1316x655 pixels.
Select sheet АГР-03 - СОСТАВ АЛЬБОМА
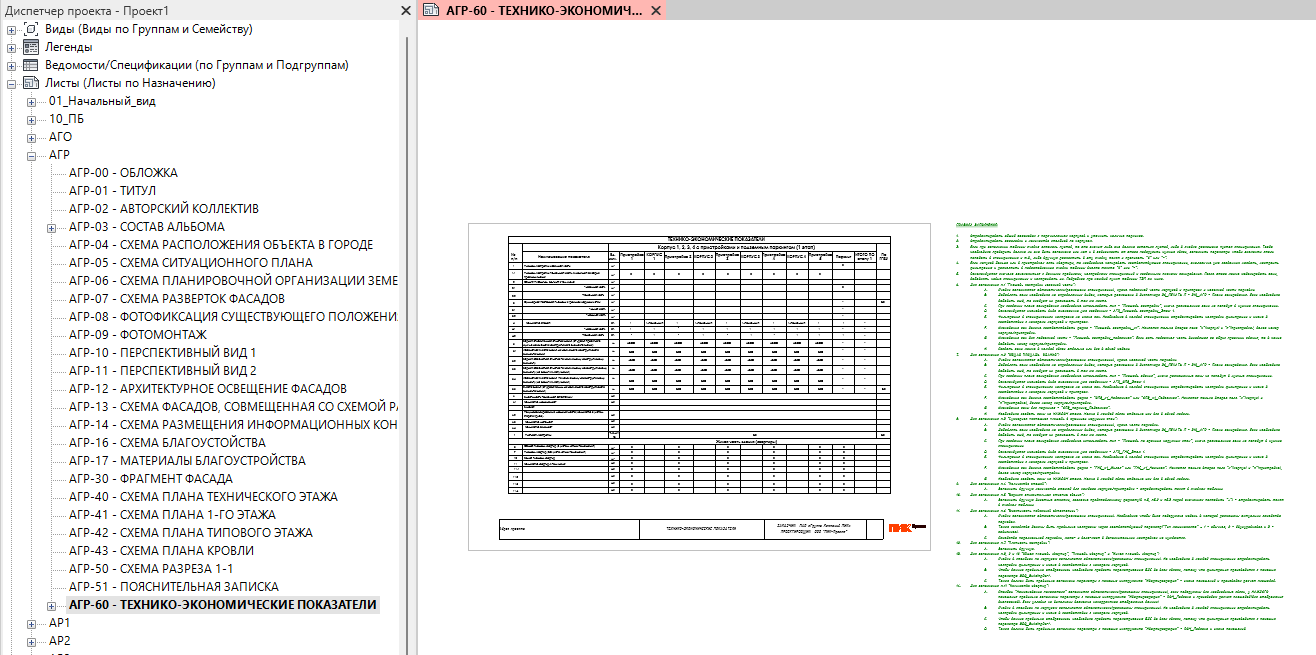(147, 227)
